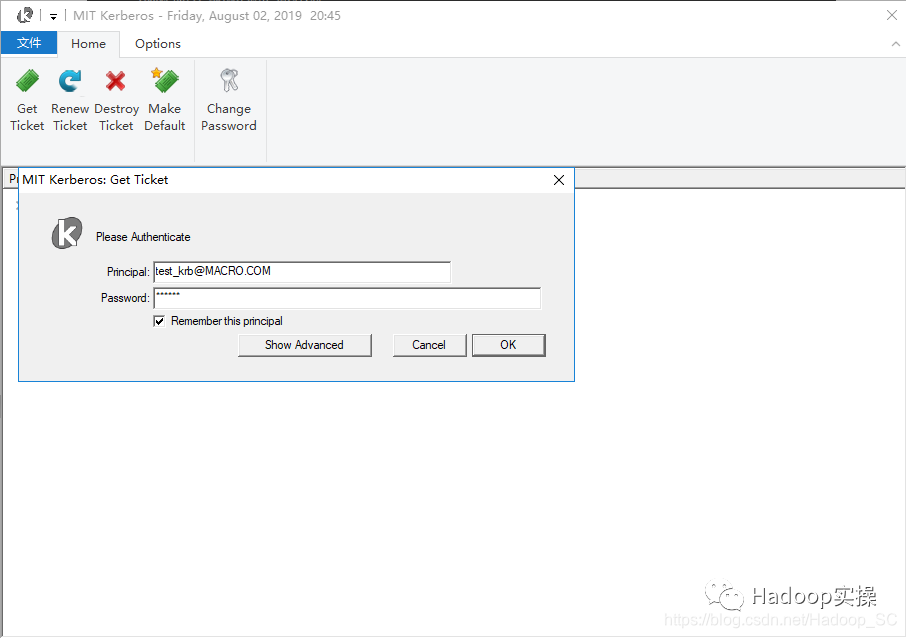906x638 pixels.
Task: Switch to the Home tab
Action: click(88, 44)
